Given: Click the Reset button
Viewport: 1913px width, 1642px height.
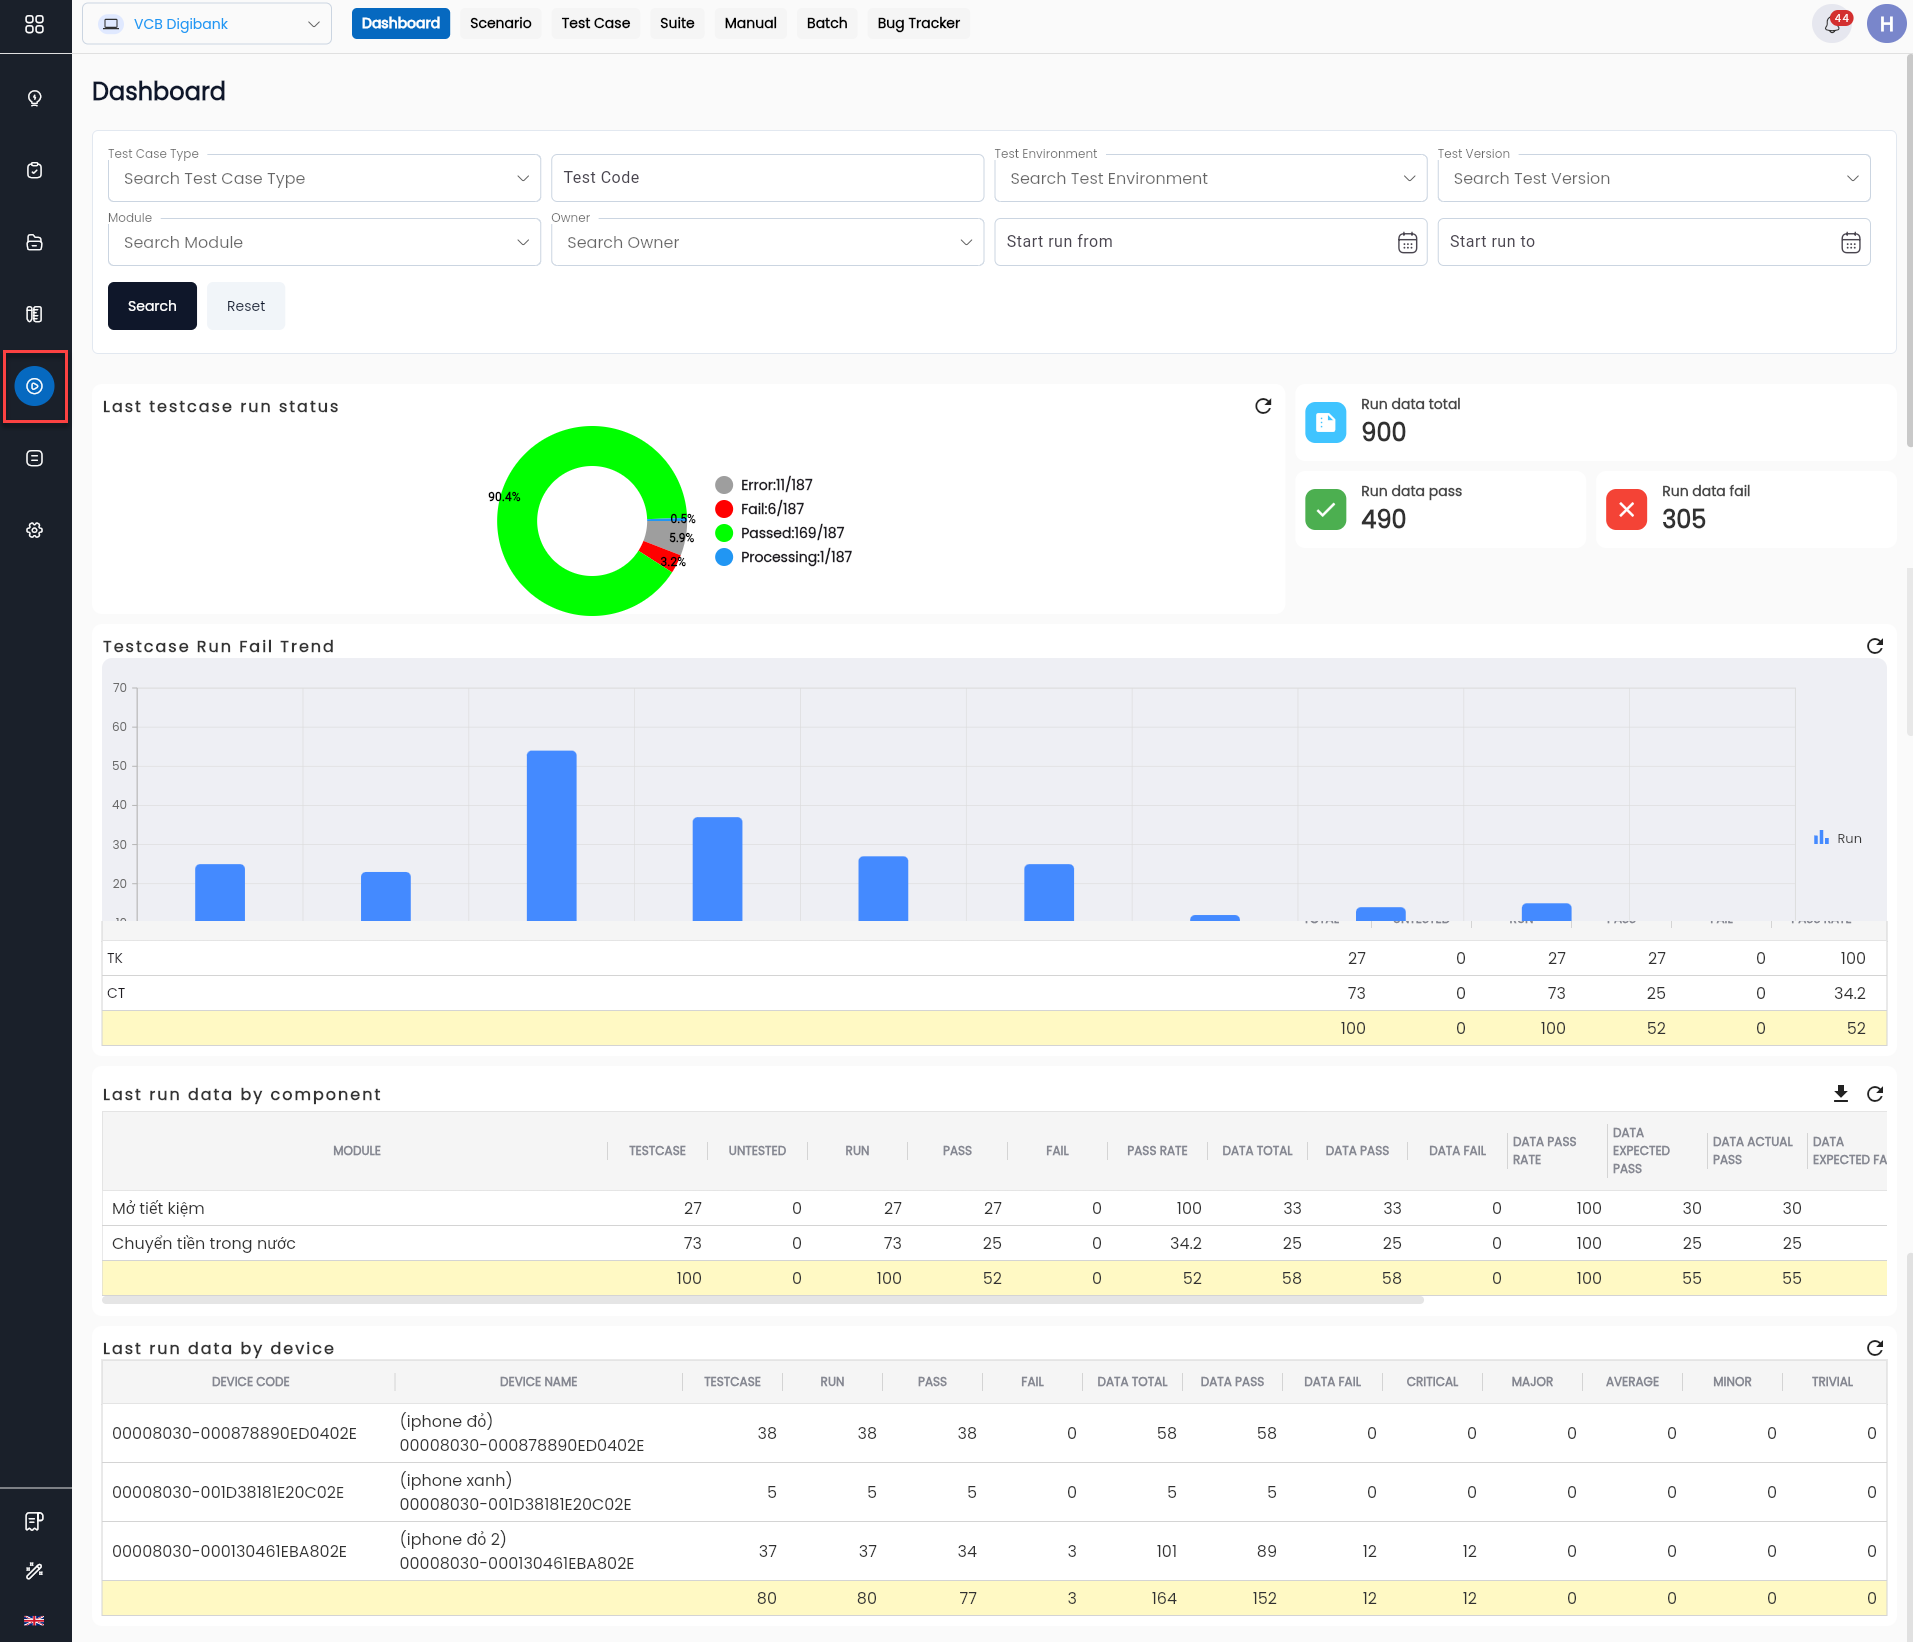Looking at the screenshot, I should coord(246,306).
